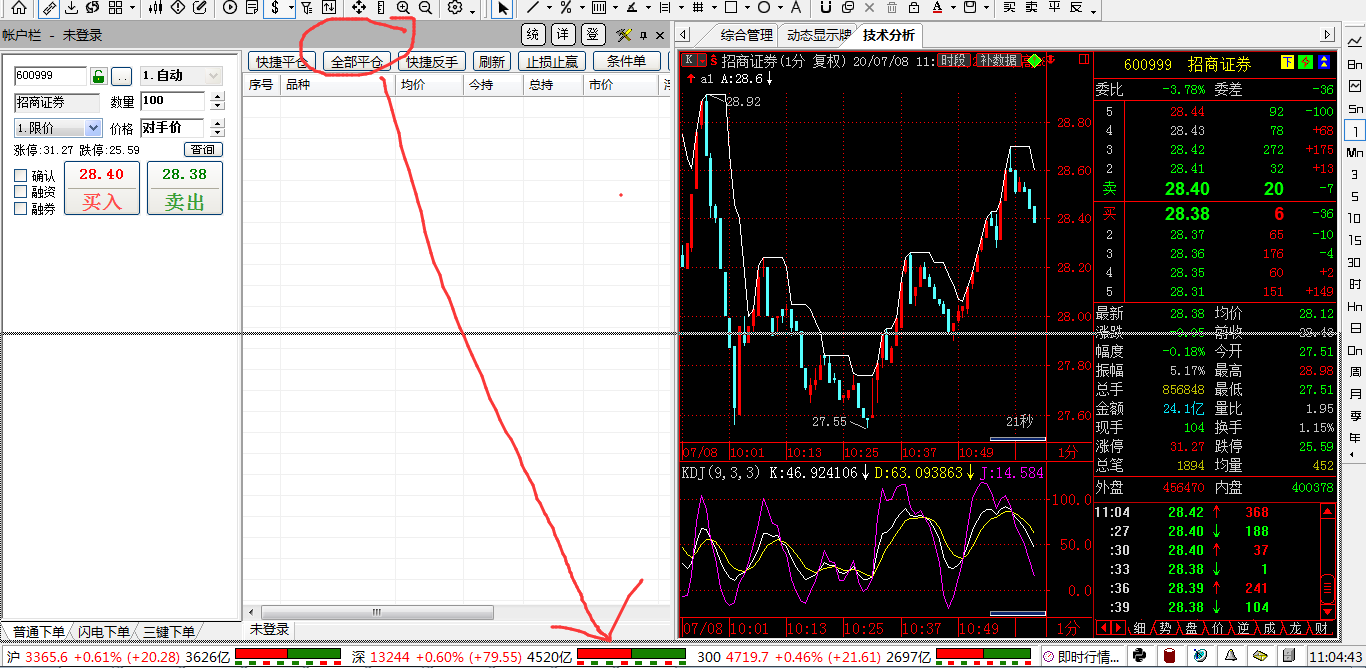The height and width of the screenshot is (668, 1366).
Task: Click the 查询 button
Action: [202, 150]
